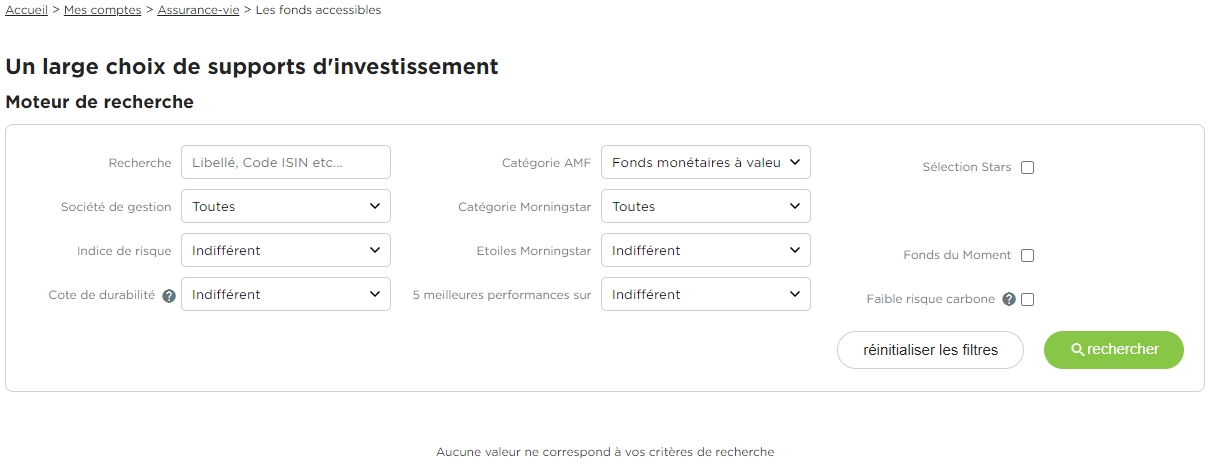Navigate to Assurance-vie breadcrumb
Screen dimensions: 1210x465
199,10
